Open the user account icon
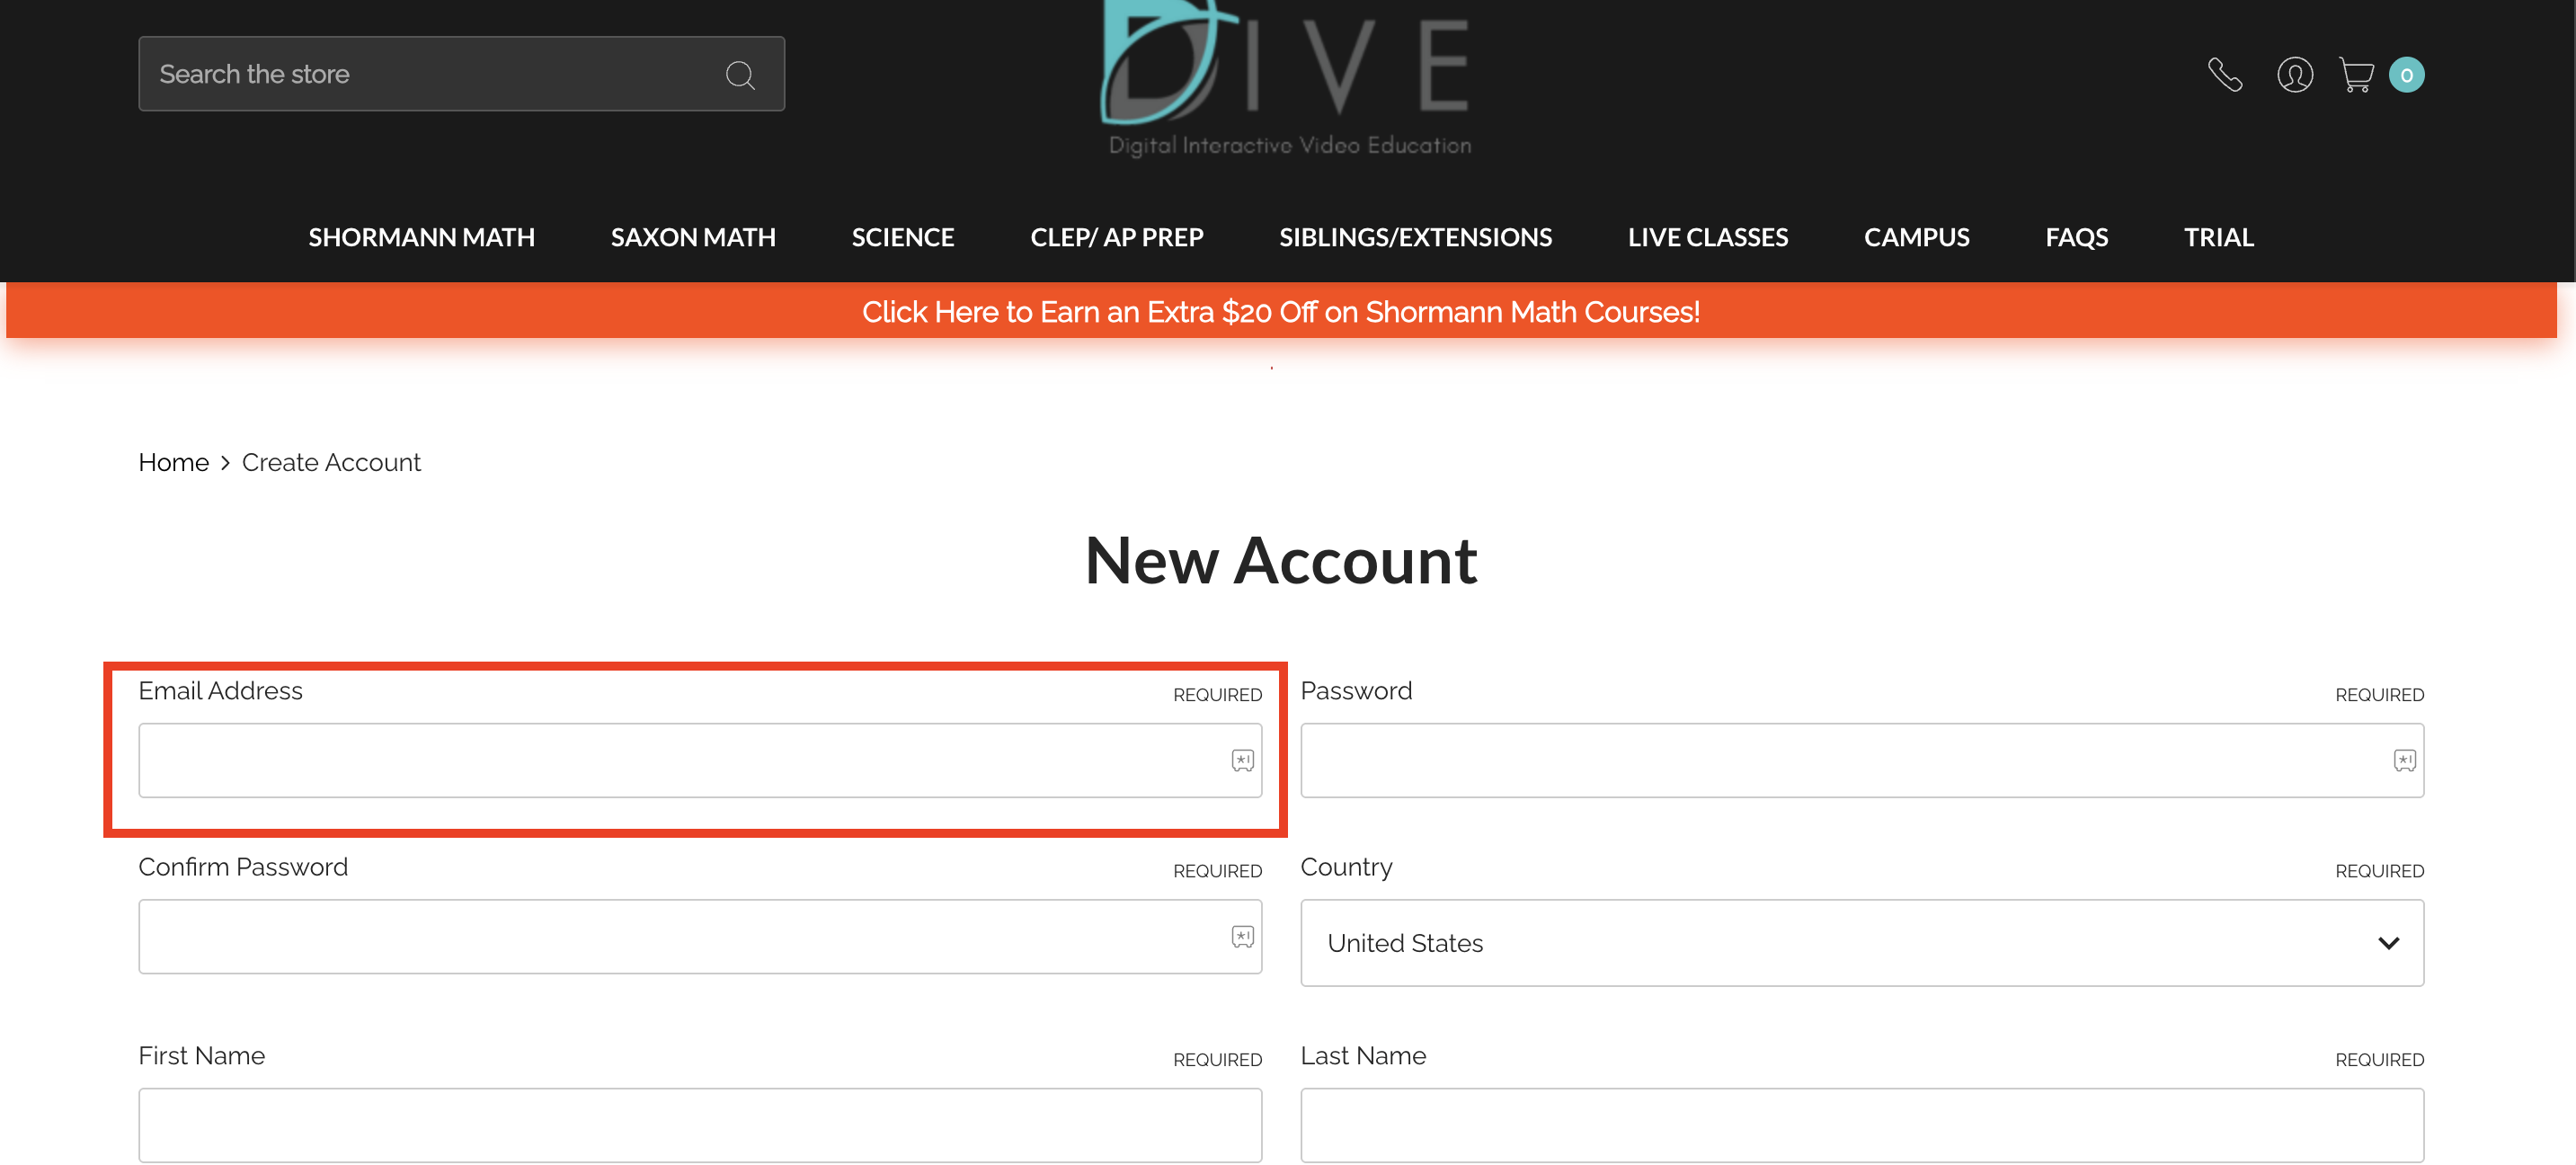This screenshot has height=1165, width=2576. [2295, 75]
